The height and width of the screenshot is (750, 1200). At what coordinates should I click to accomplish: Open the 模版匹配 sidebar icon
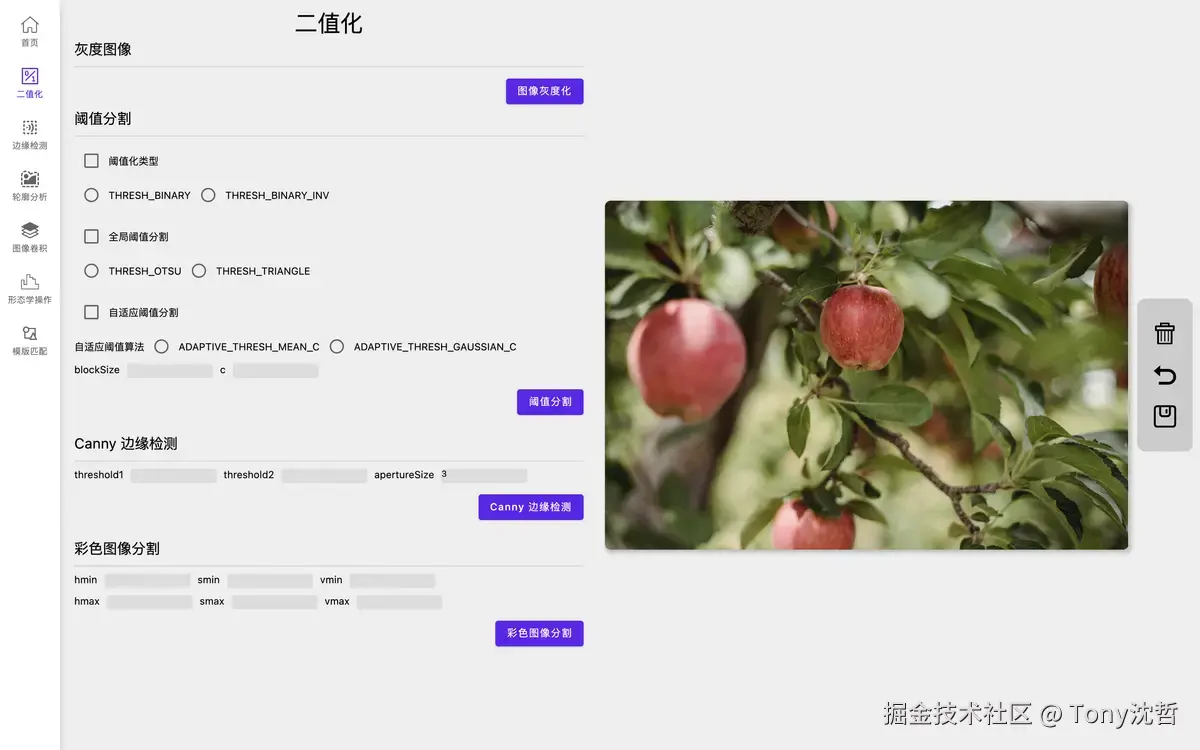29,339
